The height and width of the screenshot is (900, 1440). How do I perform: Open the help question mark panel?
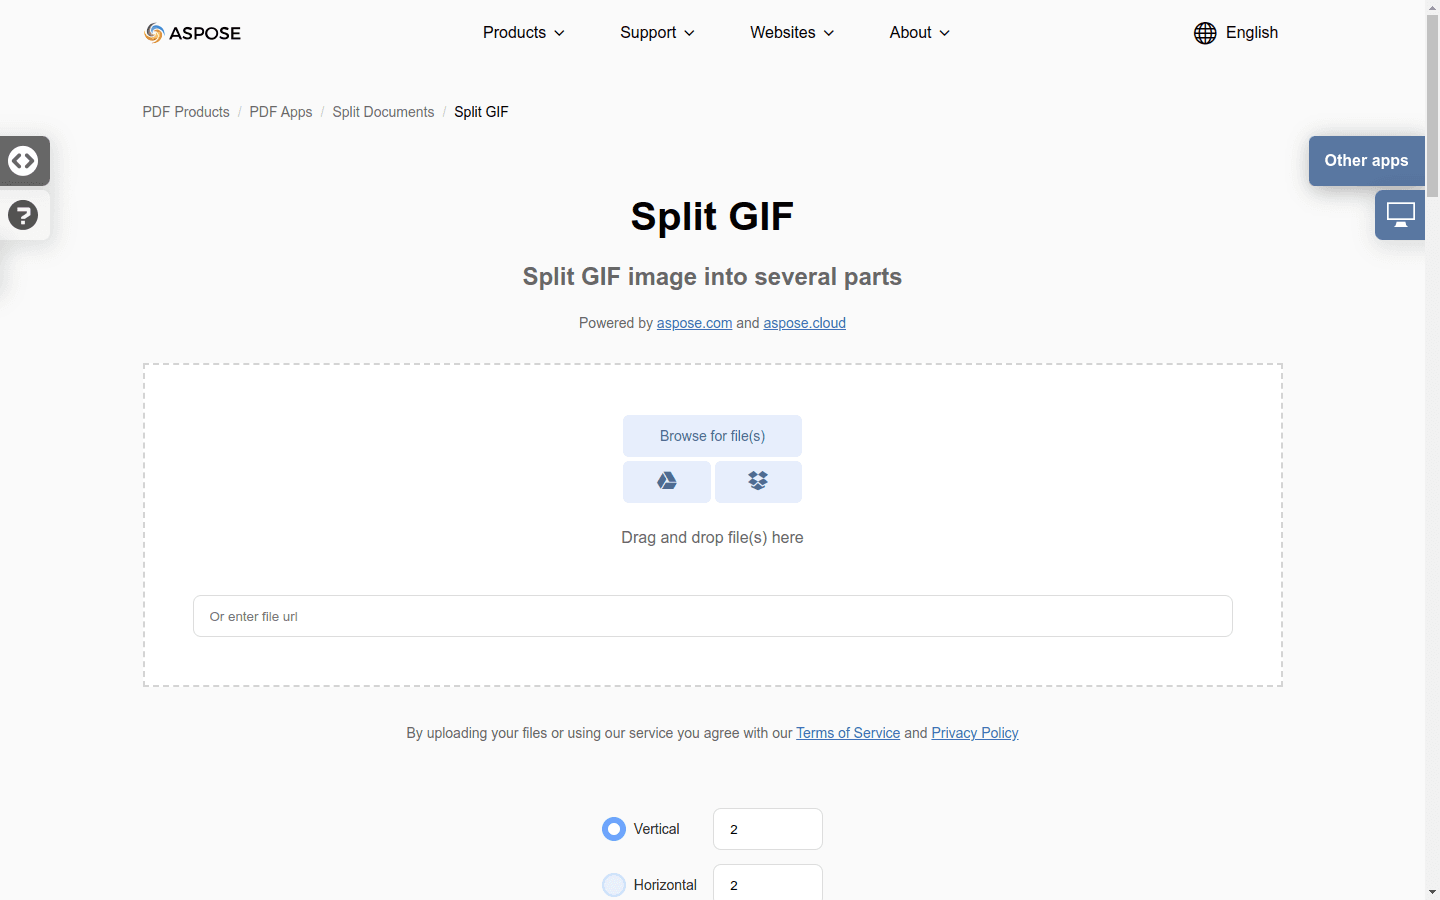pos(23,215)
